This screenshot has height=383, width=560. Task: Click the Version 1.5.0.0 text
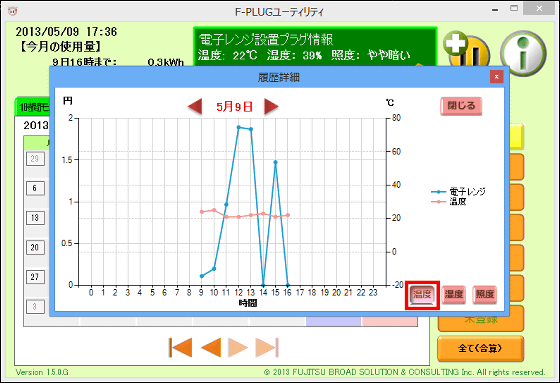coord(42,372)
